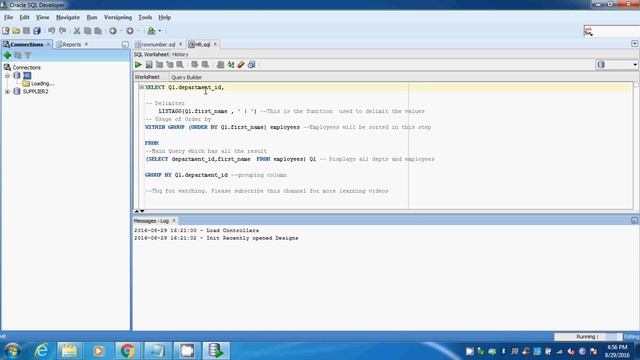Open the Edit menu

tap(24, 17)
